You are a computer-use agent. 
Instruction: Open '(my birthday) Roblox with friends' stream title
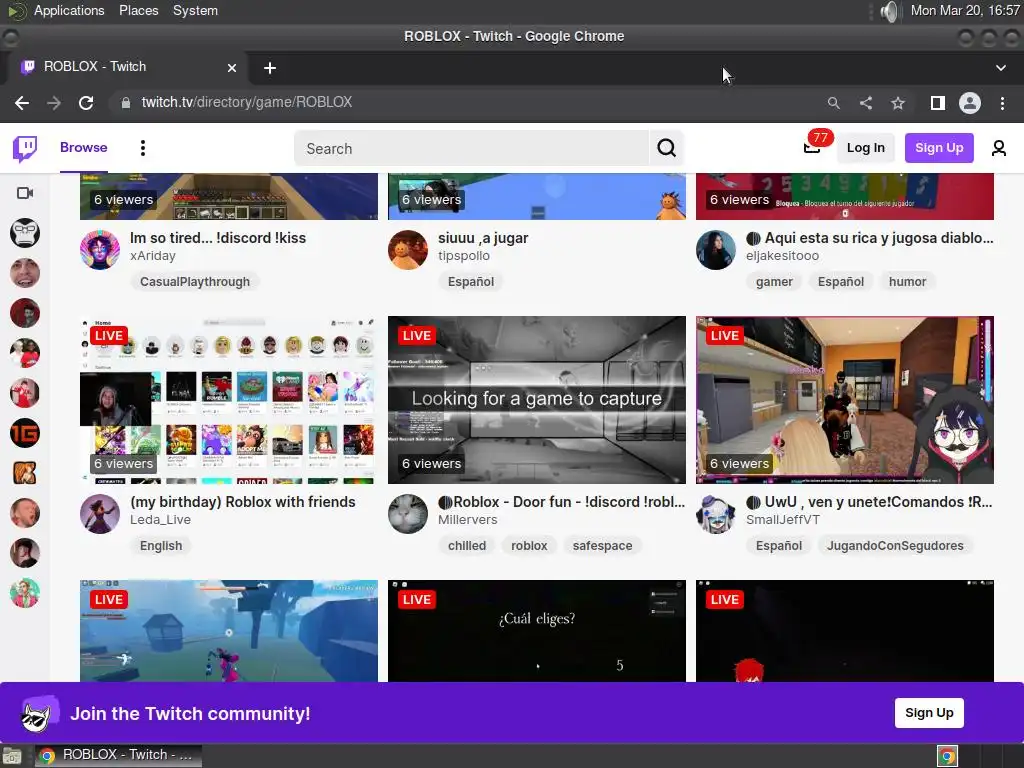click(243, 502)
